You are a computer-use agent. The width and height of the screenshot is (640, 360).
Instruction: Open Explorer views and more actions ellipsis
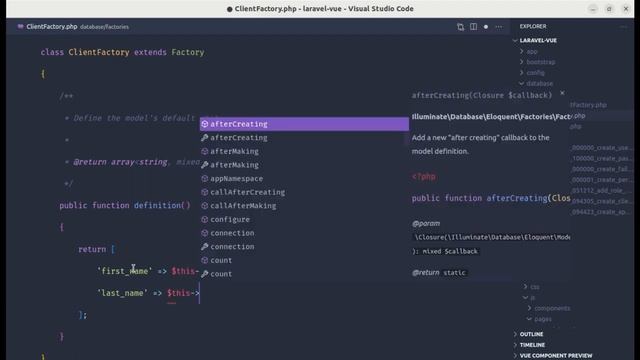click(623, 27)
